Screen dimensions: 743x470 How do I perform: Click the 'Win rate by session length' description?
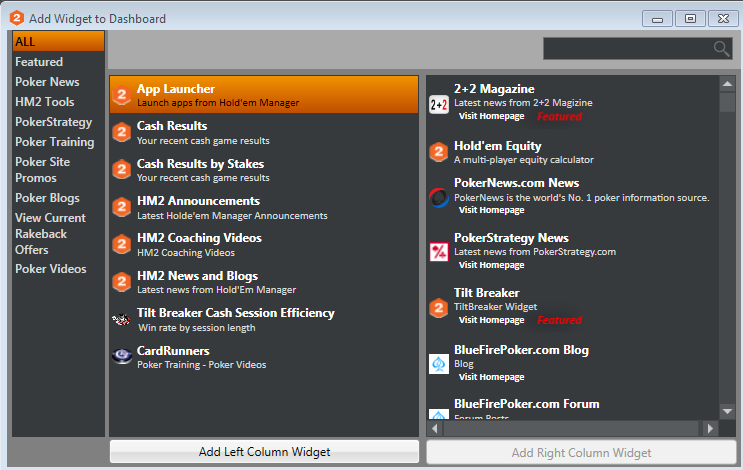pos(197,327)
